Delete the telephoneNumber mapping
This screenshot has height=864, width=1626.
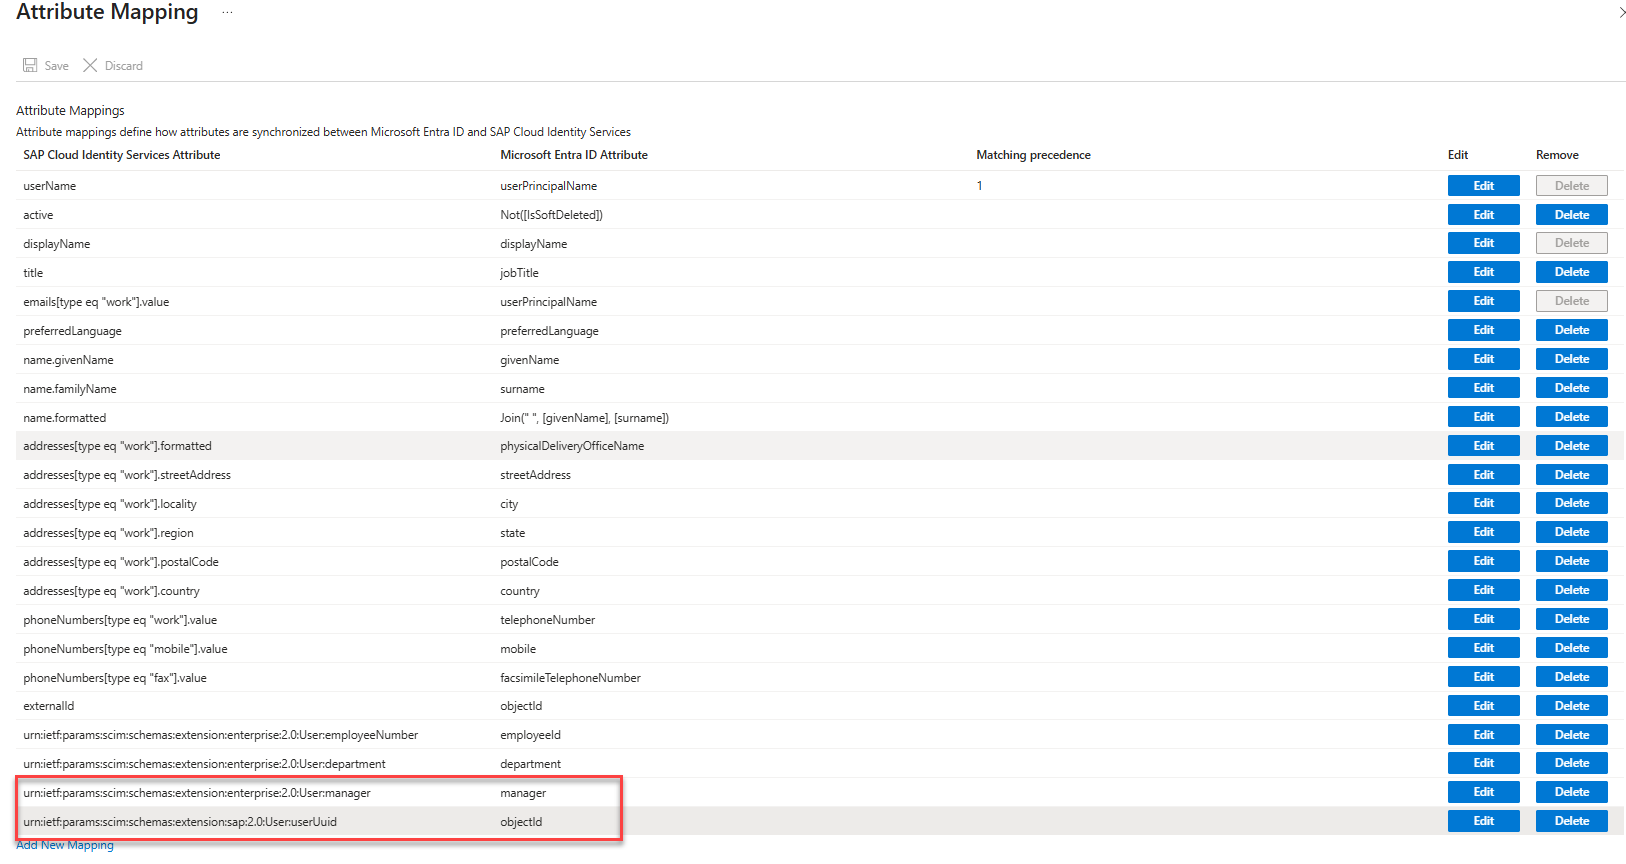coord(1571,619)
